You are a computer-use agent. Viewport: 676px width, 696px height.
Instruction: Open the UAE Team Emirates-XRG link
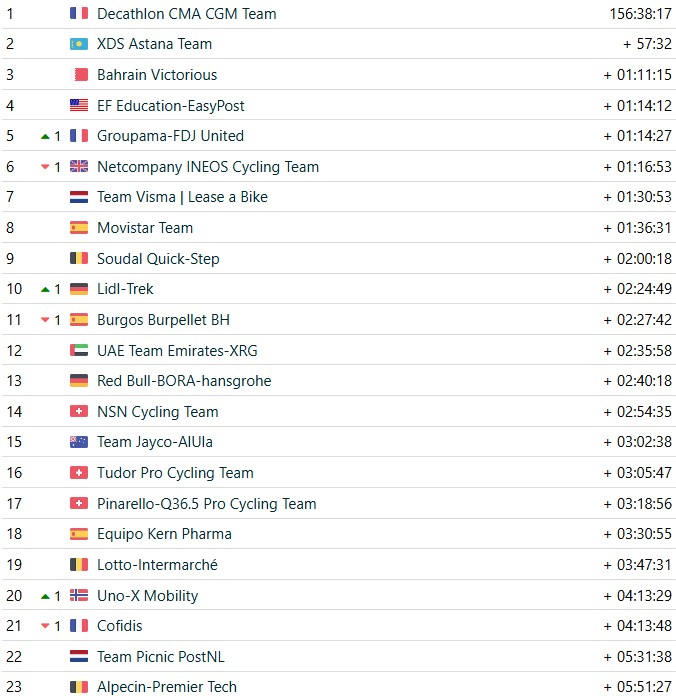coord(177,351)
